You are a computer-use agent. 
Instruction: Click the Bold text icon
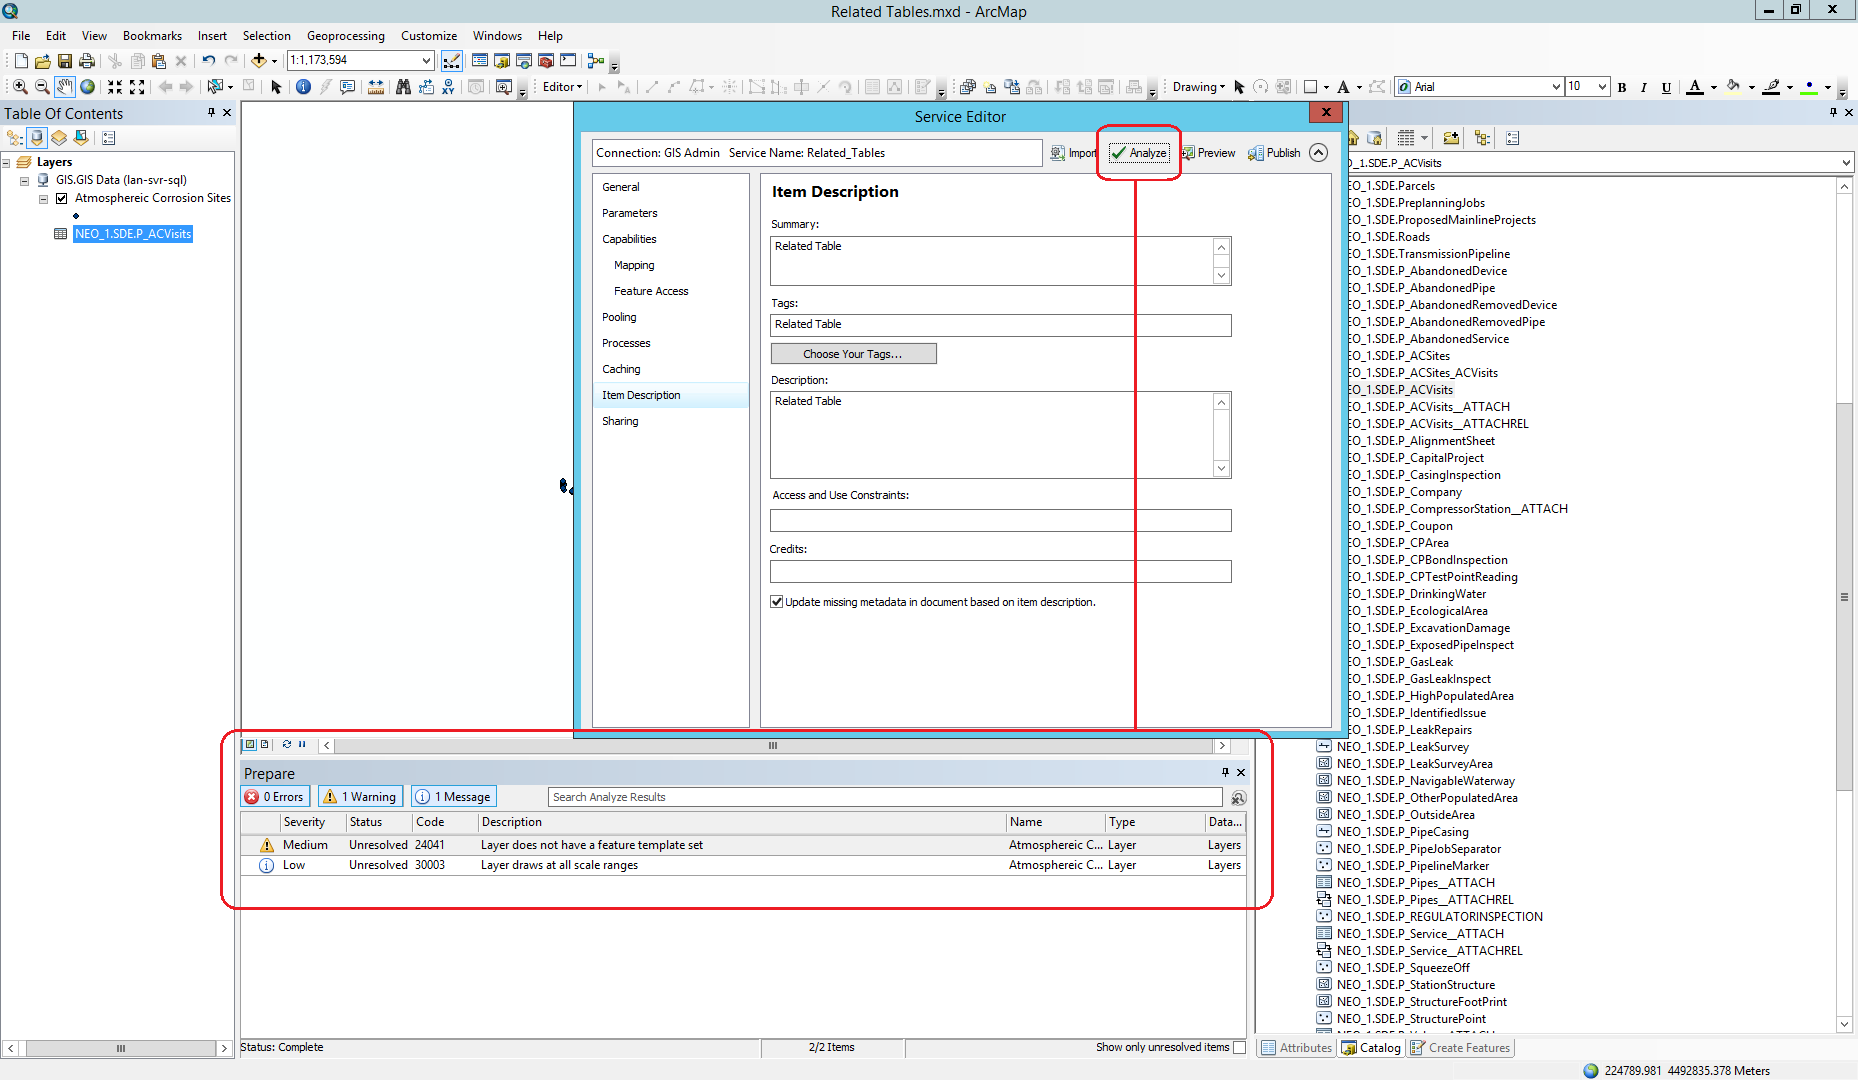tap(1622, 87)
